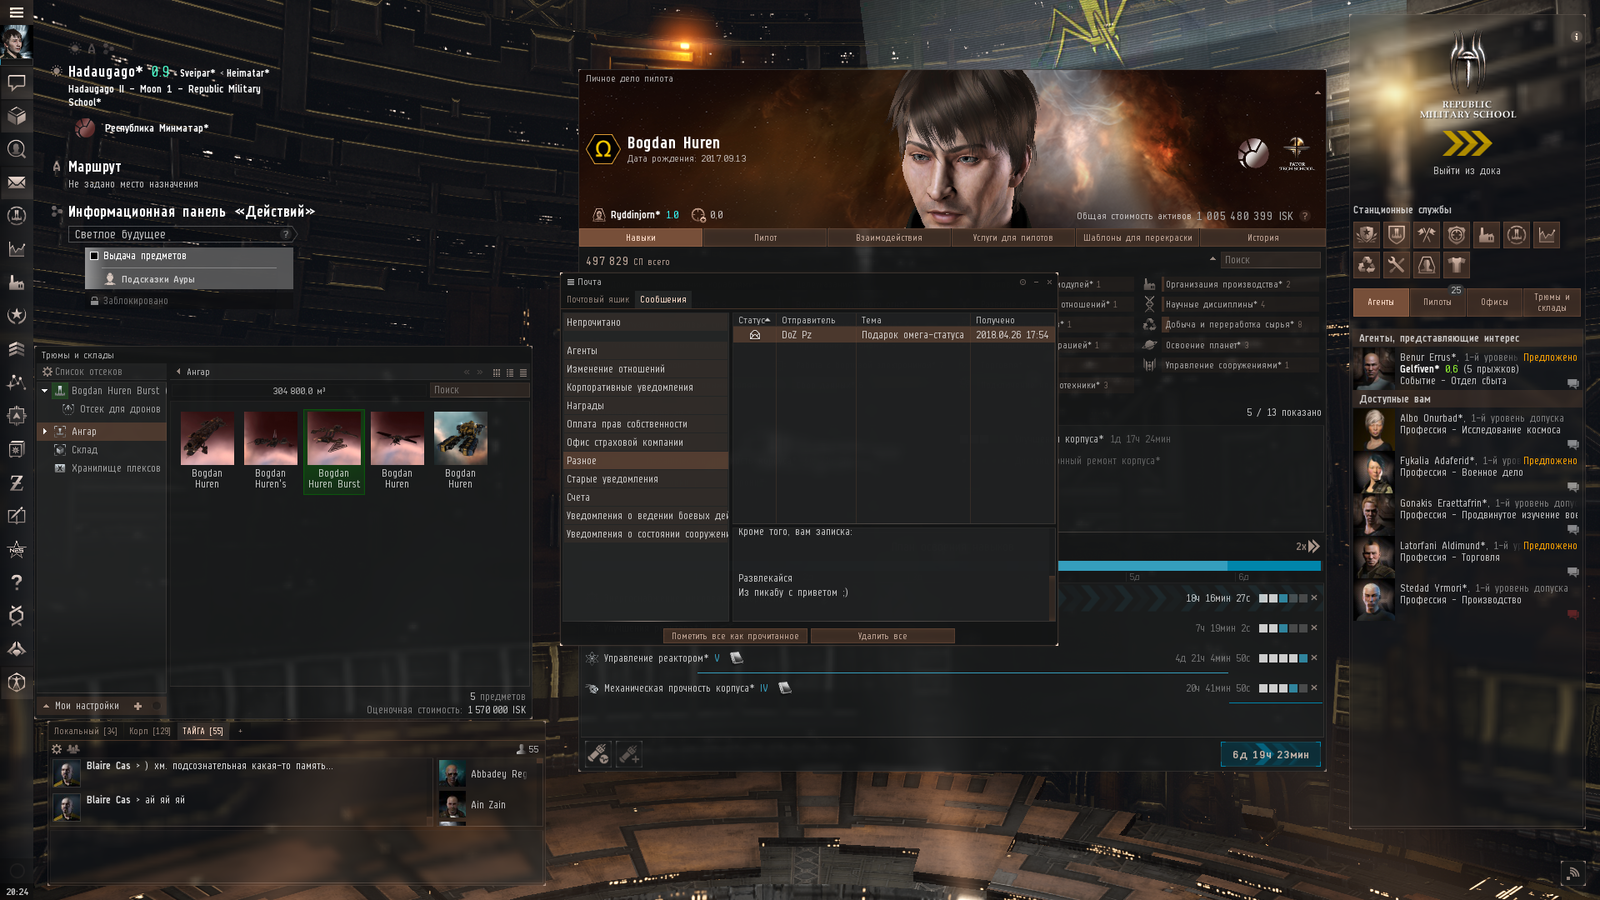Expand Мои настройки section in inventory
The width and height of the screenshot is (1600, 900).
pos(81,706)
